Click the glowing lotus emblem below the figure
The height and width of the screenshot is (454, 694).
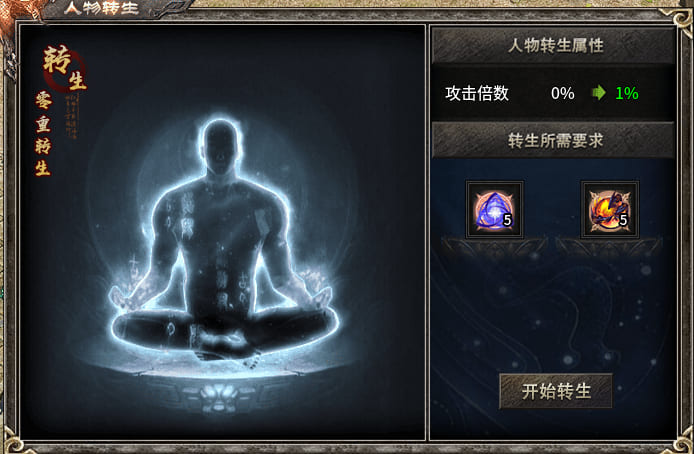coord(220,395)
